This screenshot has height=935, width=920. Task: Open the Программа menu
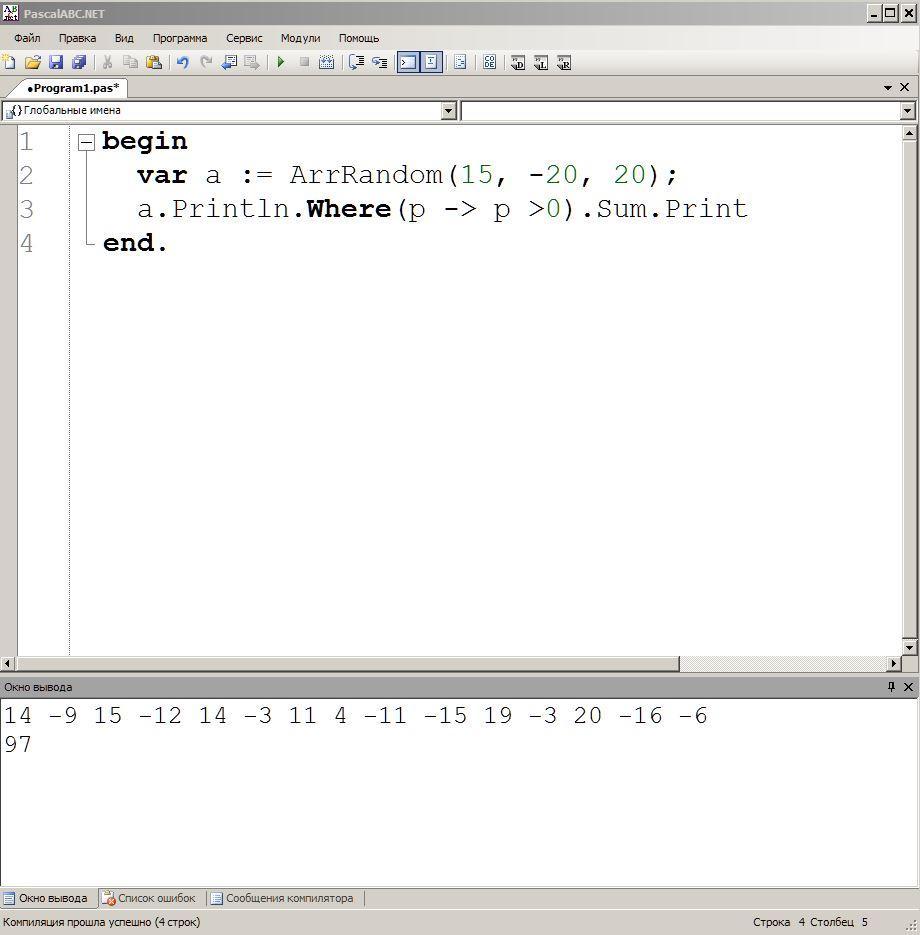(x=180, y=38)
